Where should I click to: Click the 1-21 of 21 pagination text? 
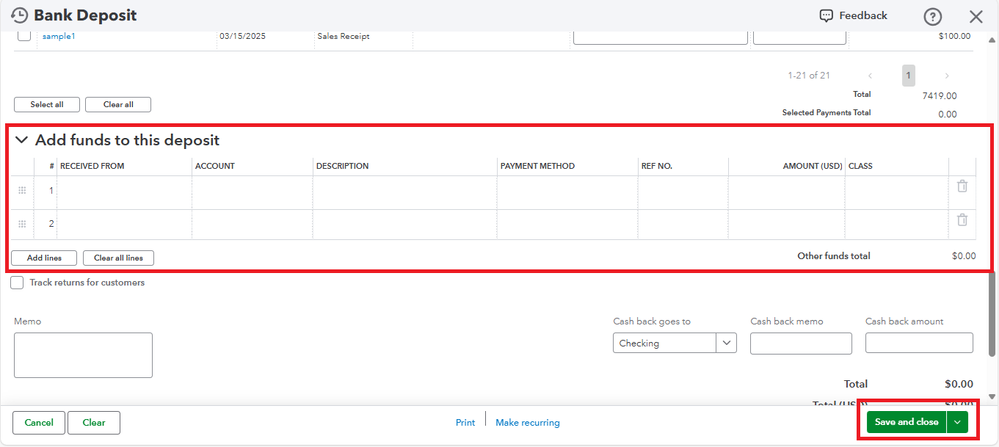coord(809,76)
